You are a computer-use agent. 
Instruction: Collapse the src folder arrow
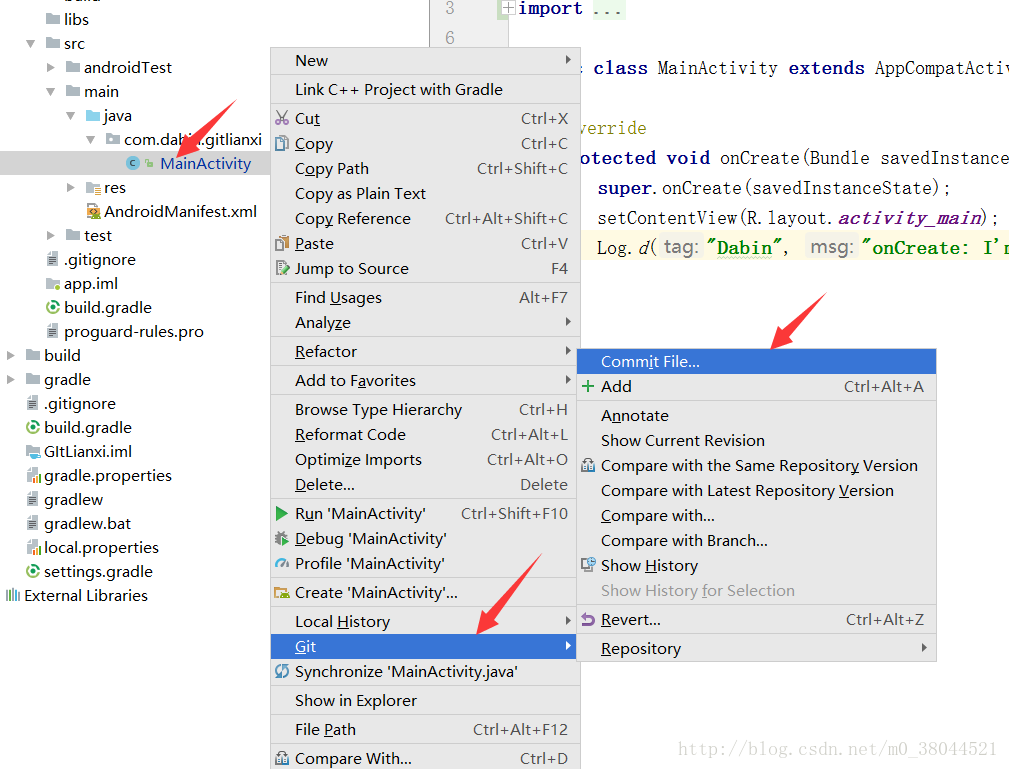[x=30, y=44]
